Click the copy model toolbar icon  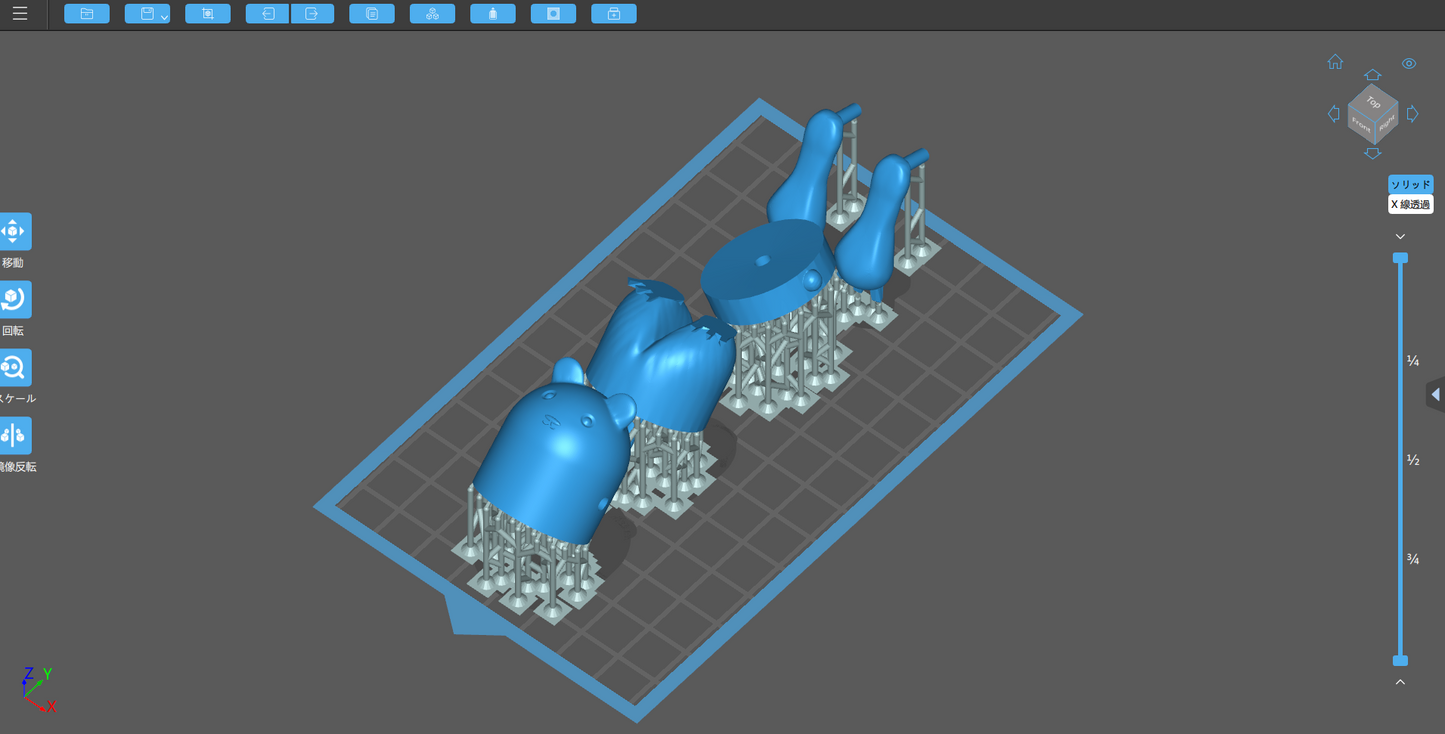(372, 14)
